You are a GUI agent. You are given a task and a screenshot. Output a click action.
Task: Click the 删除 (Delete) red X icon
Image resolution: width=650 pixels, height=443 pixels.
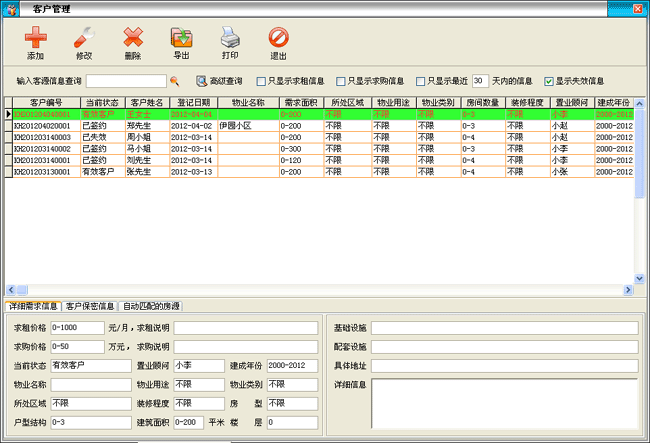tap(133, 39)
